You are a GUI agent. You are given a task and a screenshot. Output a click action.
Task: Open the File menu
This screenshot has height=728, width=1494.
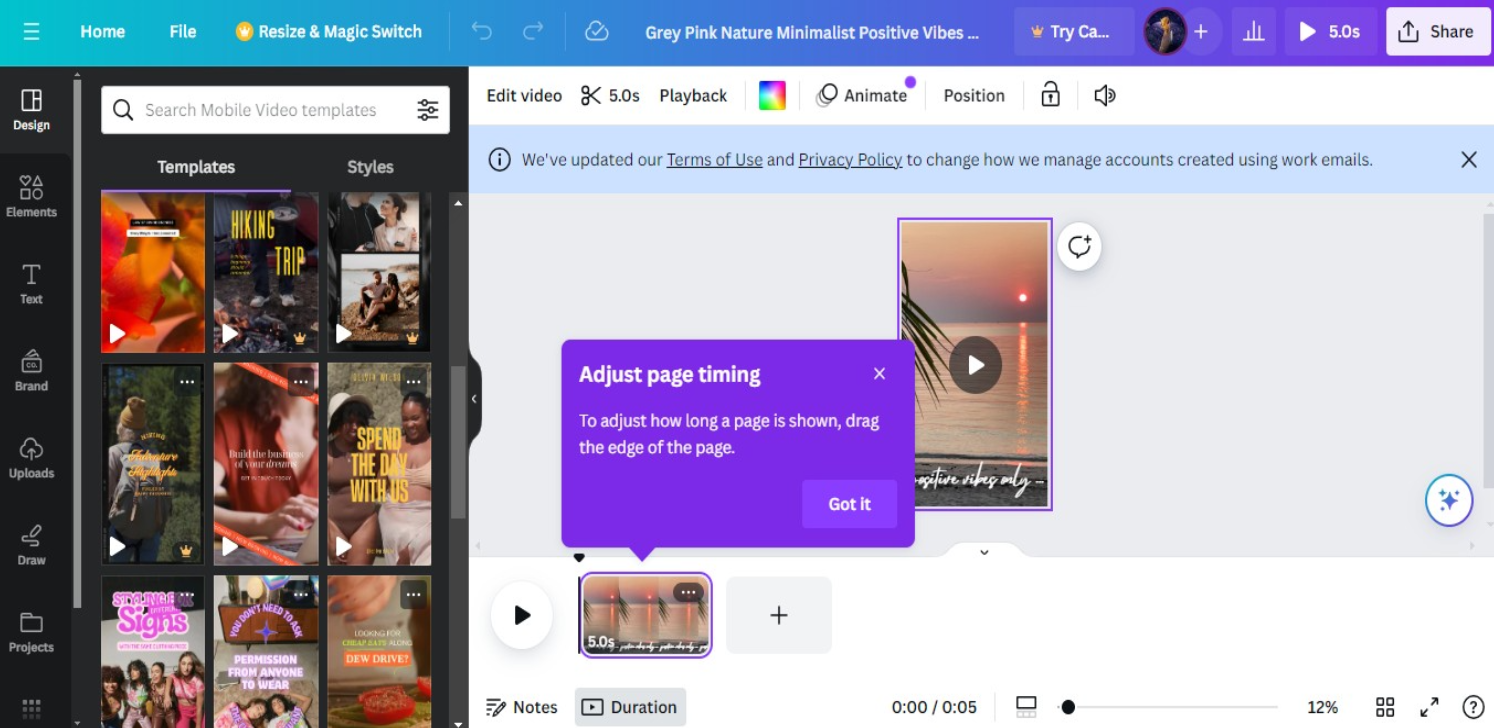(182, 31)
